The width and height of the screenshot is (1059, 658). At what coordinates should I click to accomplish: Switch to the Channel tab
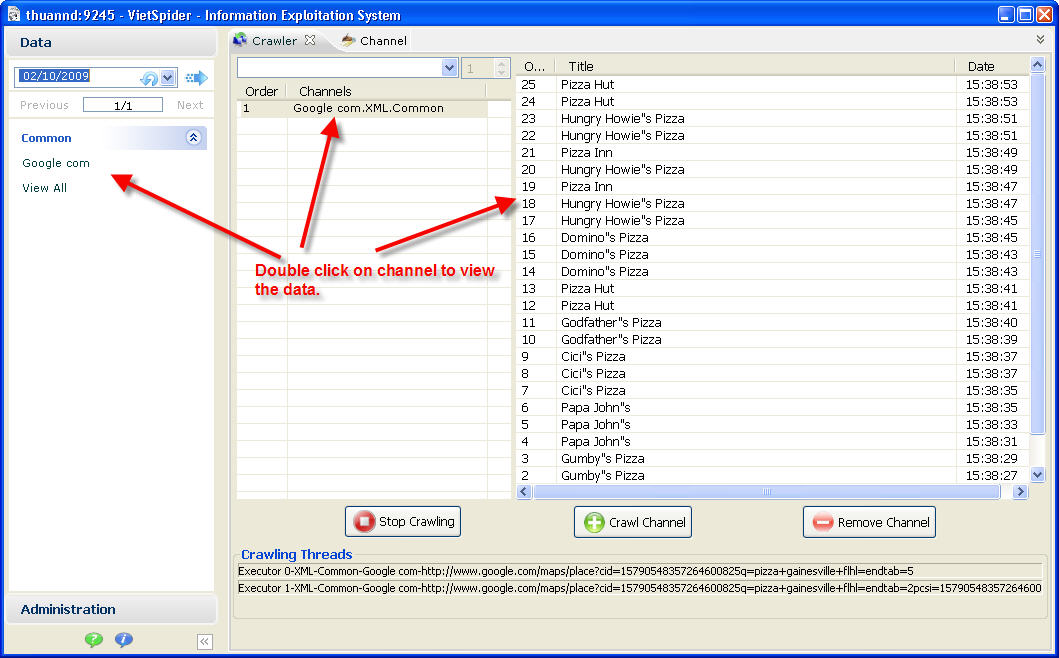pyautogui.click(x=374, y=41)
